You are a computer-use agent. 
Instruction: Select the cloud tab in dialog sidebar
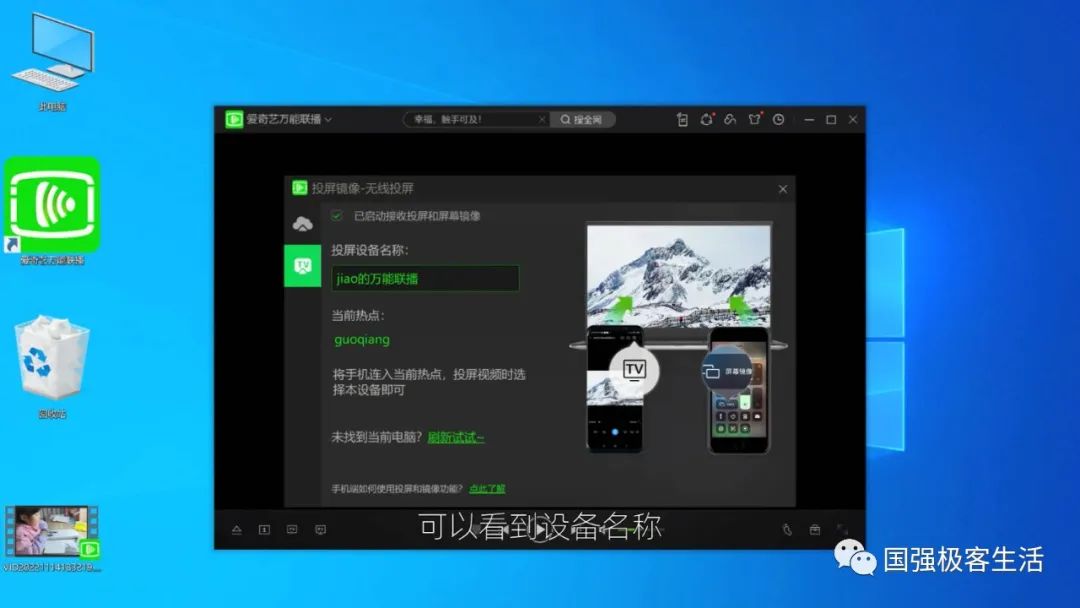302,224
